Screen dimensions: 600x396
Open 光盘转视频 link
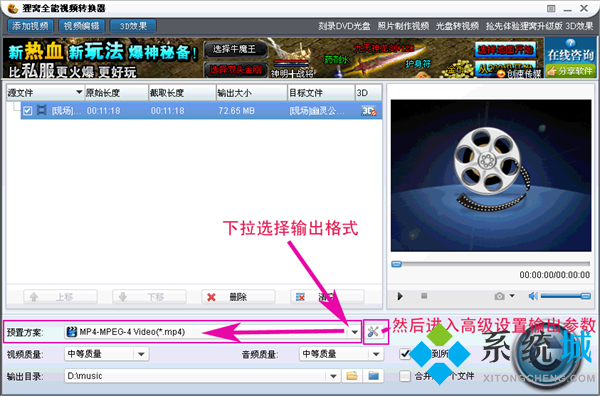point(457,26)
